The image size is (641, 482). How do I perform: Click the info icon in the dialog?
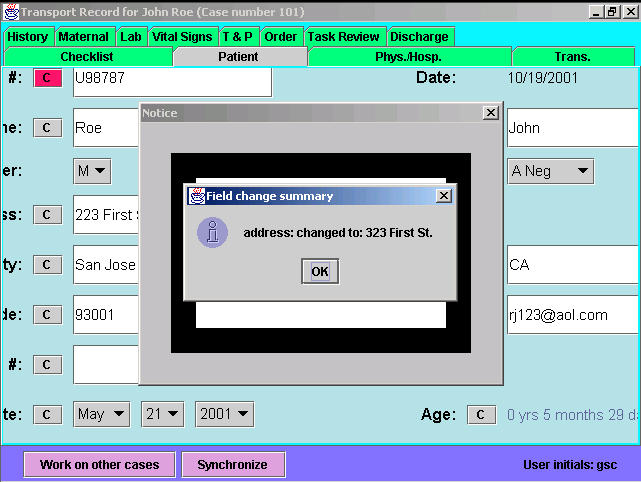point(212,233)
